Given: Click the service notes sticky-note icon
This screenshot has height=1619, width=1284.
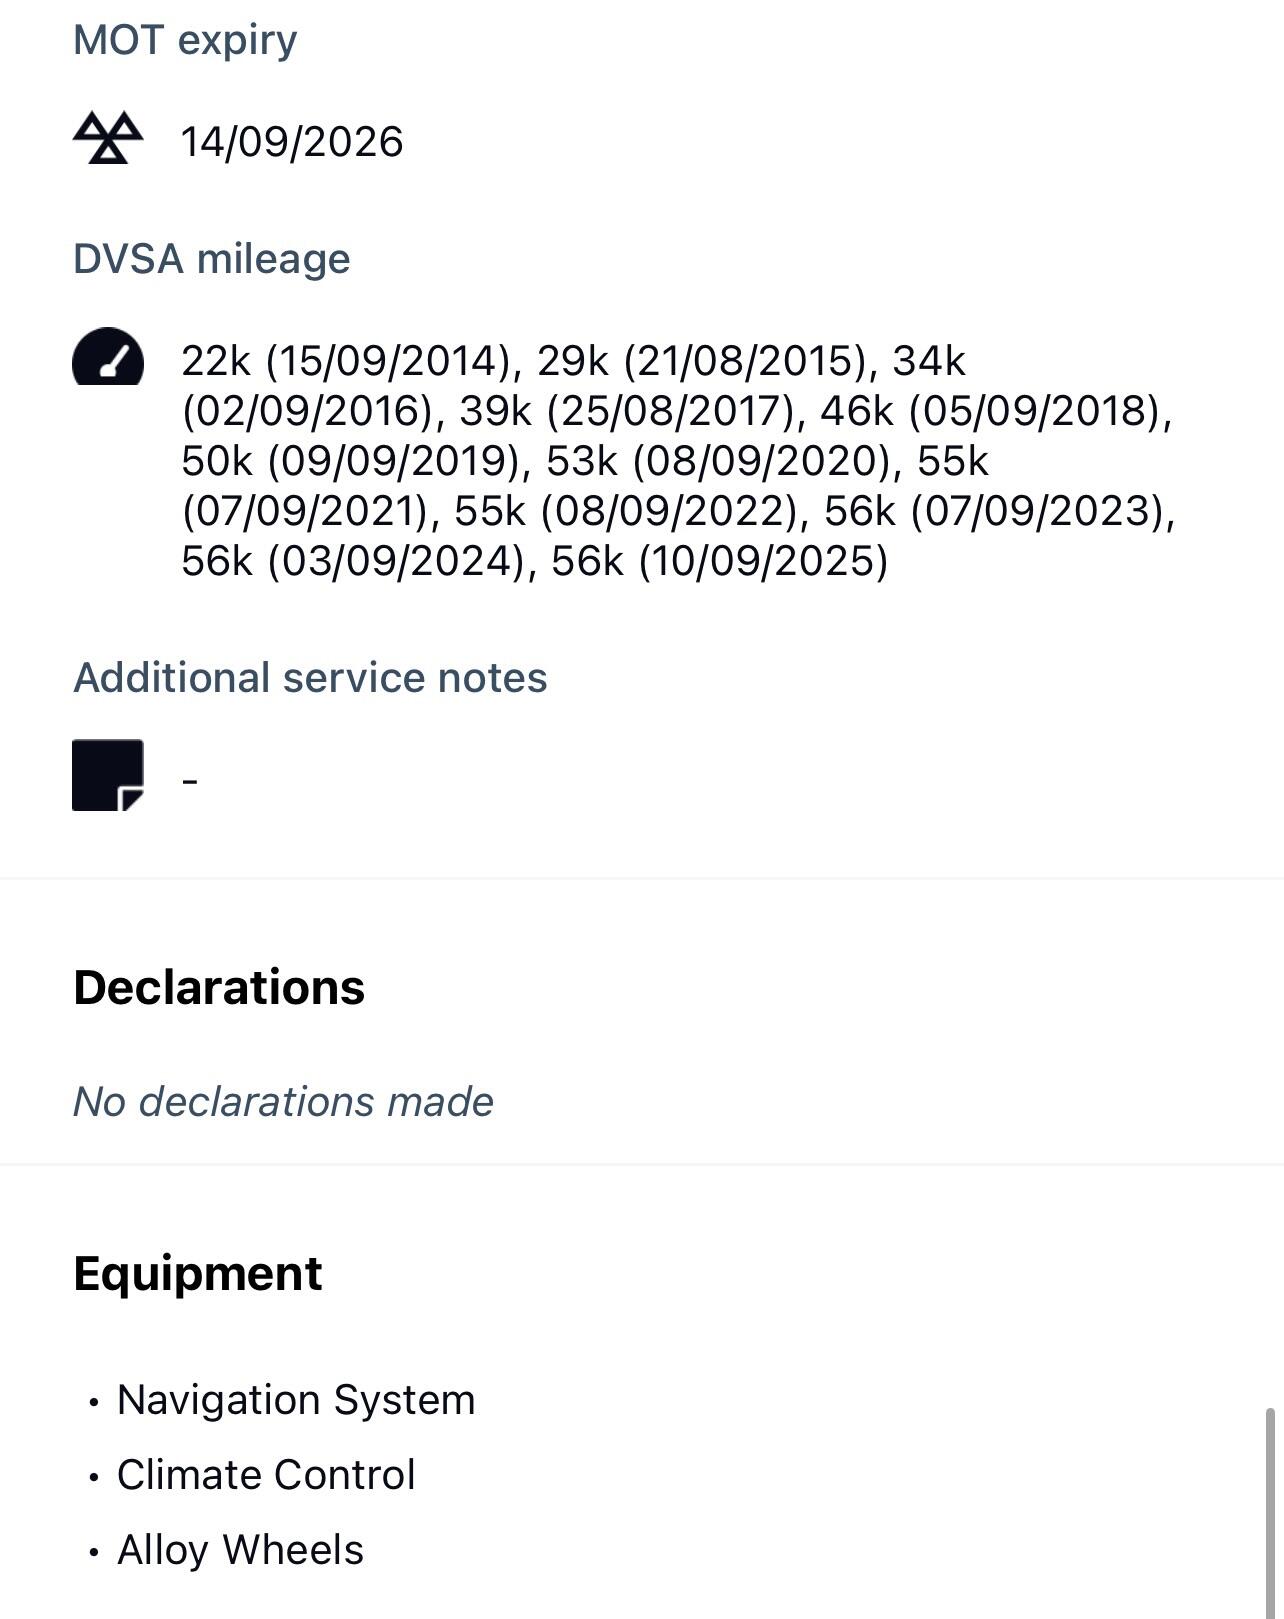Looking at the screenshot, I should pyautogui.click(x=108, y=775).
